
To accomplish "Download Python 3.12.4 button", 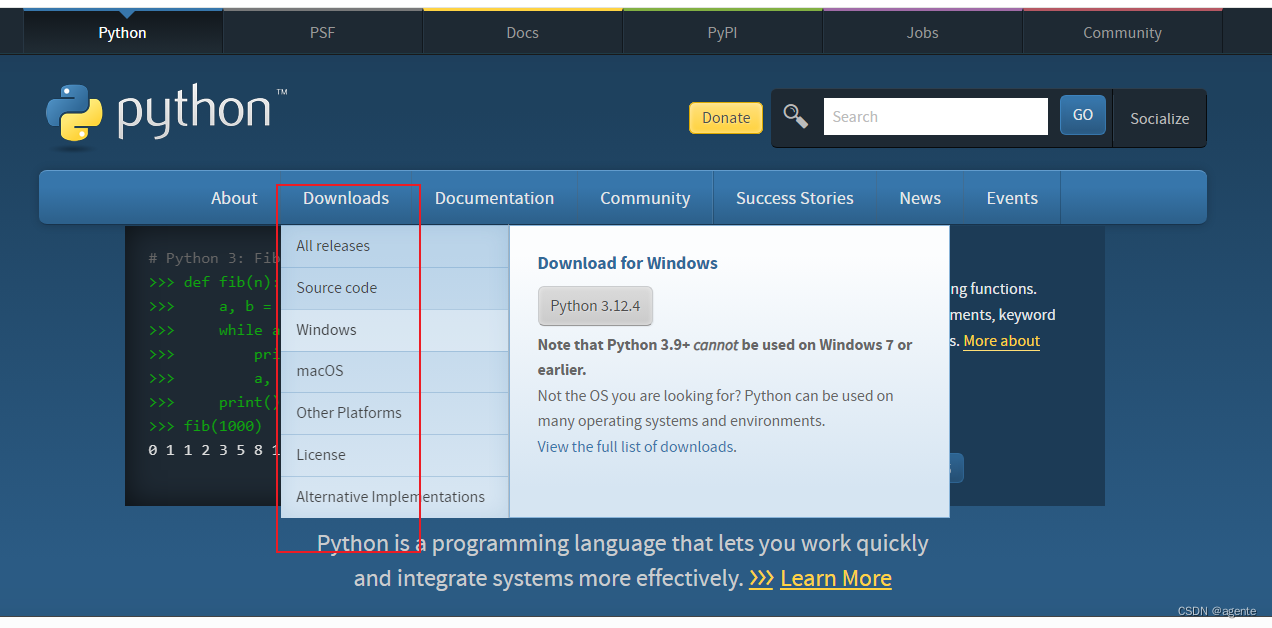I will coord(595,306).
